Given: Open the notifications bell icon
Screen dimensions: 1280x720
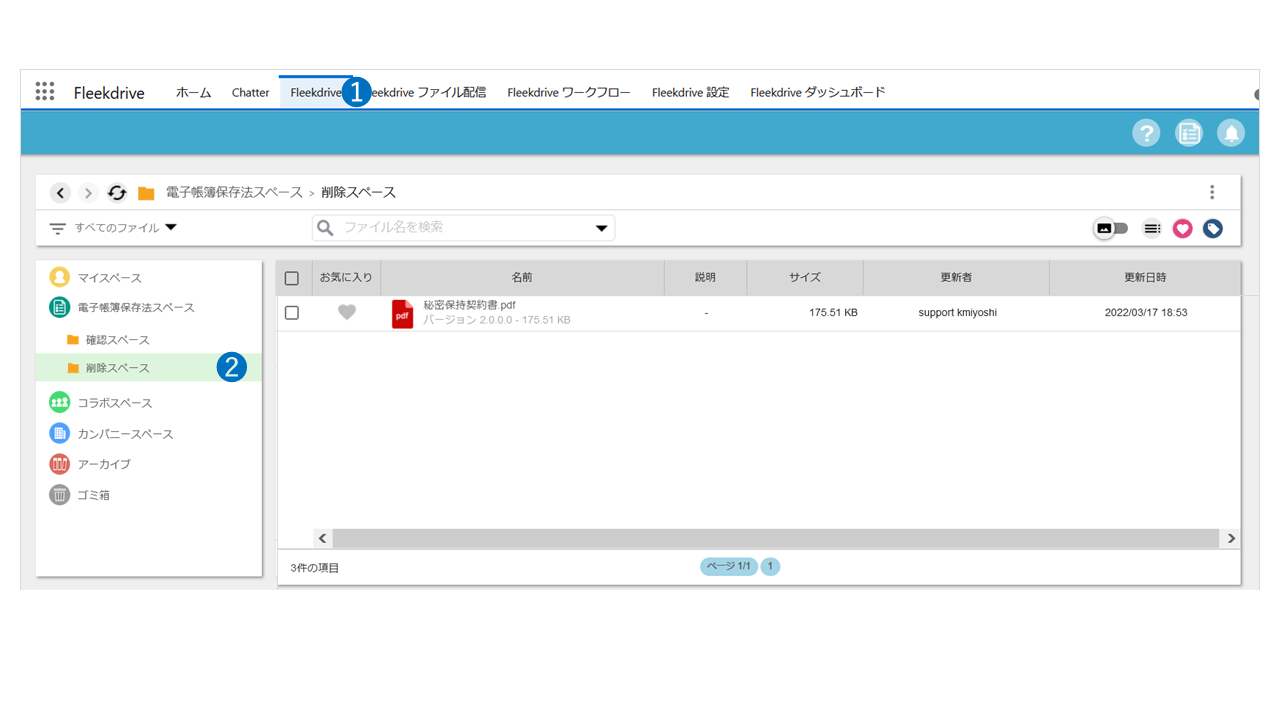Looking at the screenshot, I should [x=1231, y=133].
